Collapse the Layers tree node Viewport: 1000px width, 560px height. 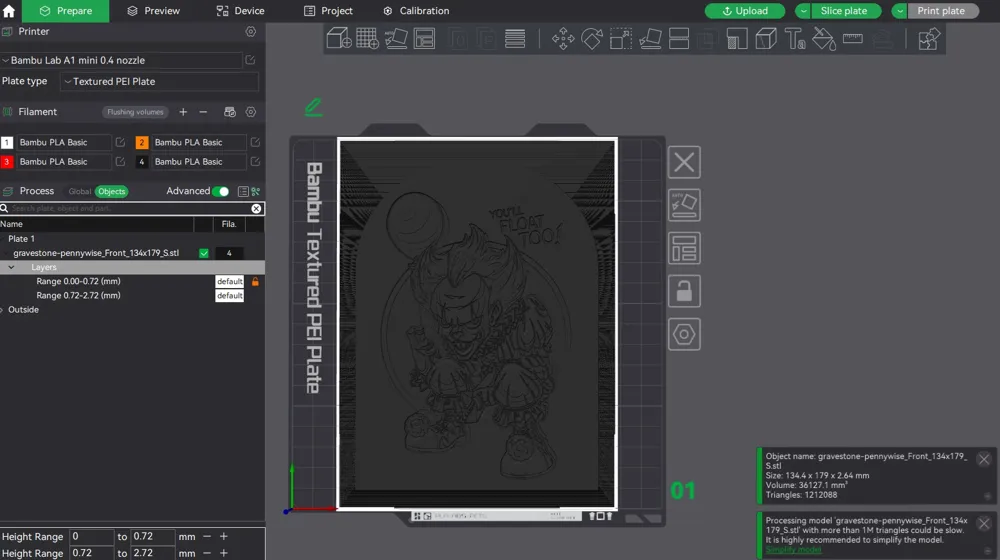11,267
